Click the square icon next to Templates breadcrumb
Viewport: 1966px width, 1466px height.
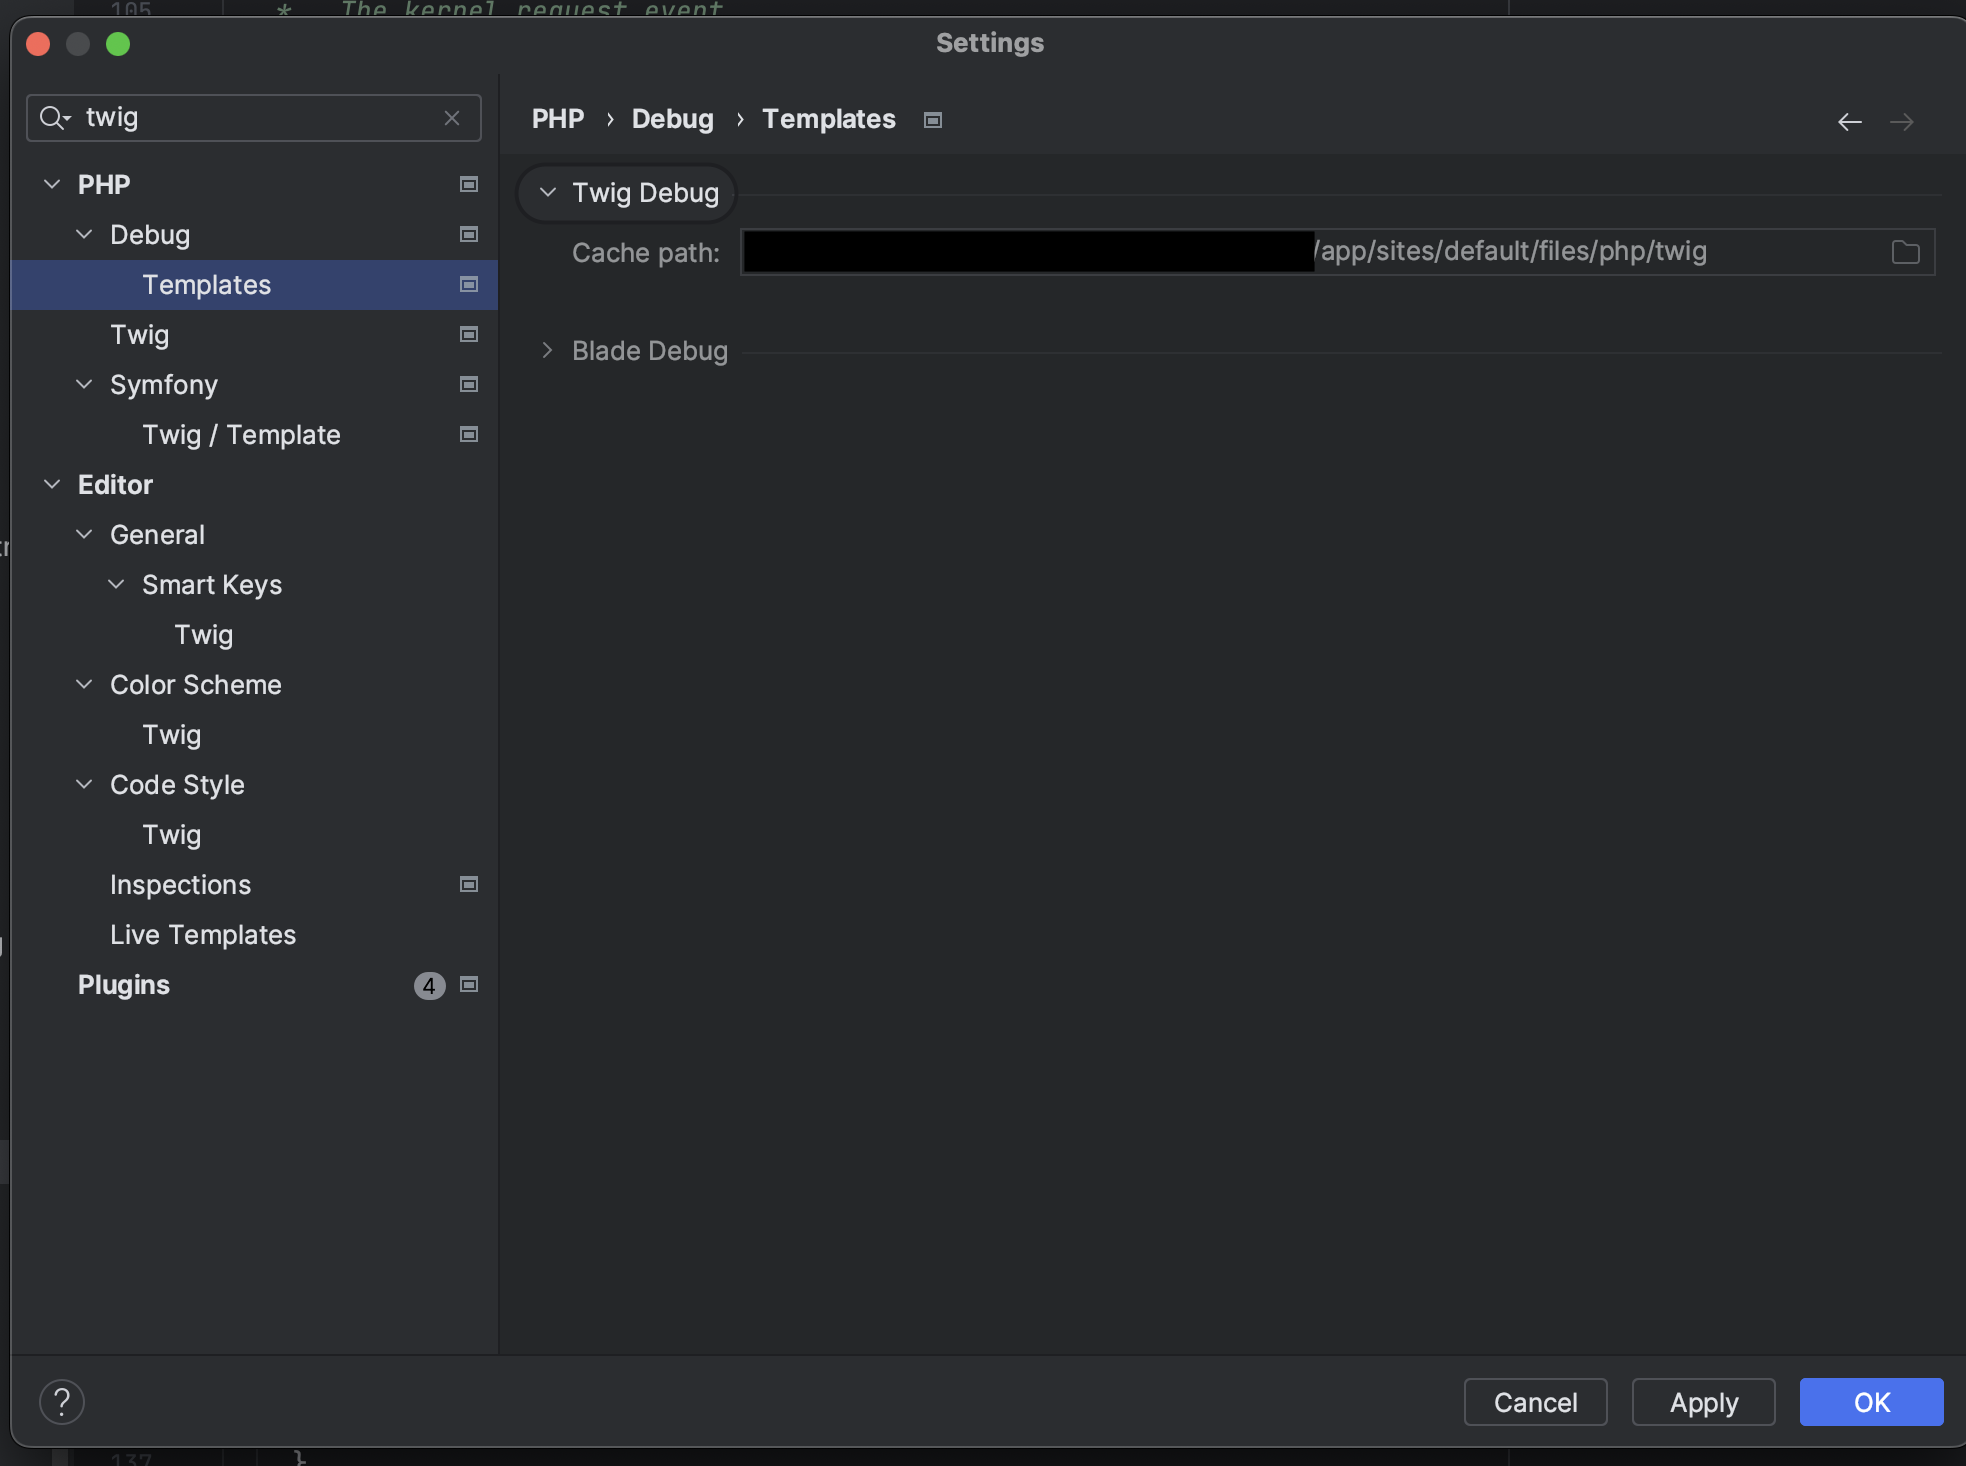point(932,119)
